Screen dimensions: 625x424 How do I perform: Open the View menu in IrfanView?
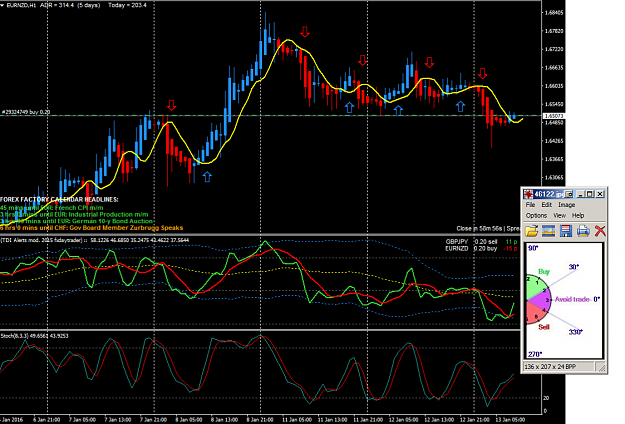[x=559, y=215]
